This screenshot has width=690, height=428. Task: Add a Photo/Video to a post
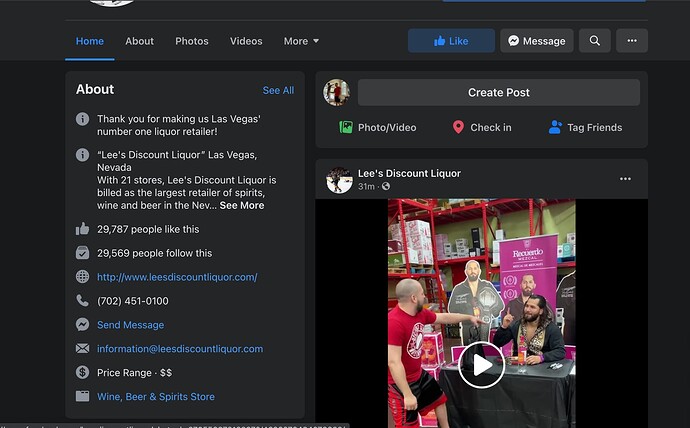(378, 128)
